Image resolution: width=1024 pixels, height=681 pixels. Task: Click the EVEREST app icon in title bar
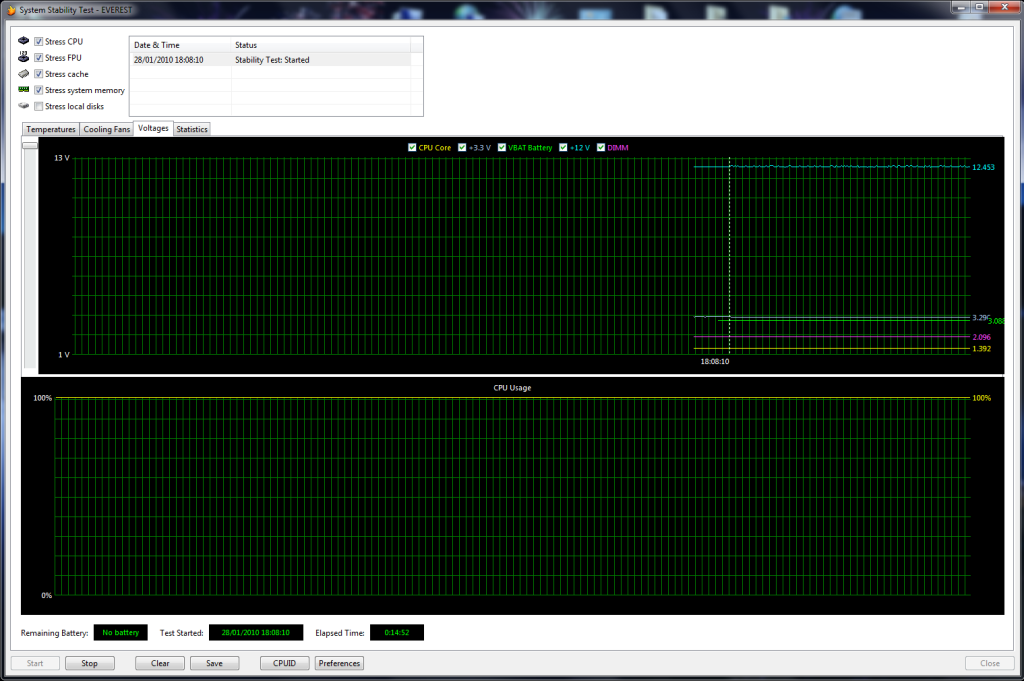pyautogui.click(x=10, y=8)
